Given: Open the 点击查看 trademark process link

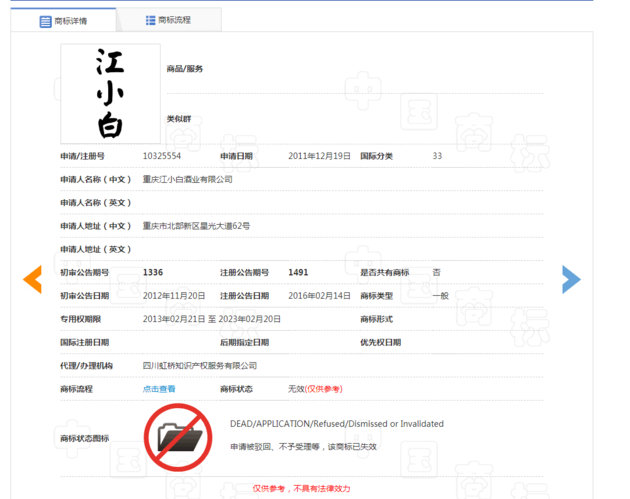Looking at the screenshot, I should 159,389.
